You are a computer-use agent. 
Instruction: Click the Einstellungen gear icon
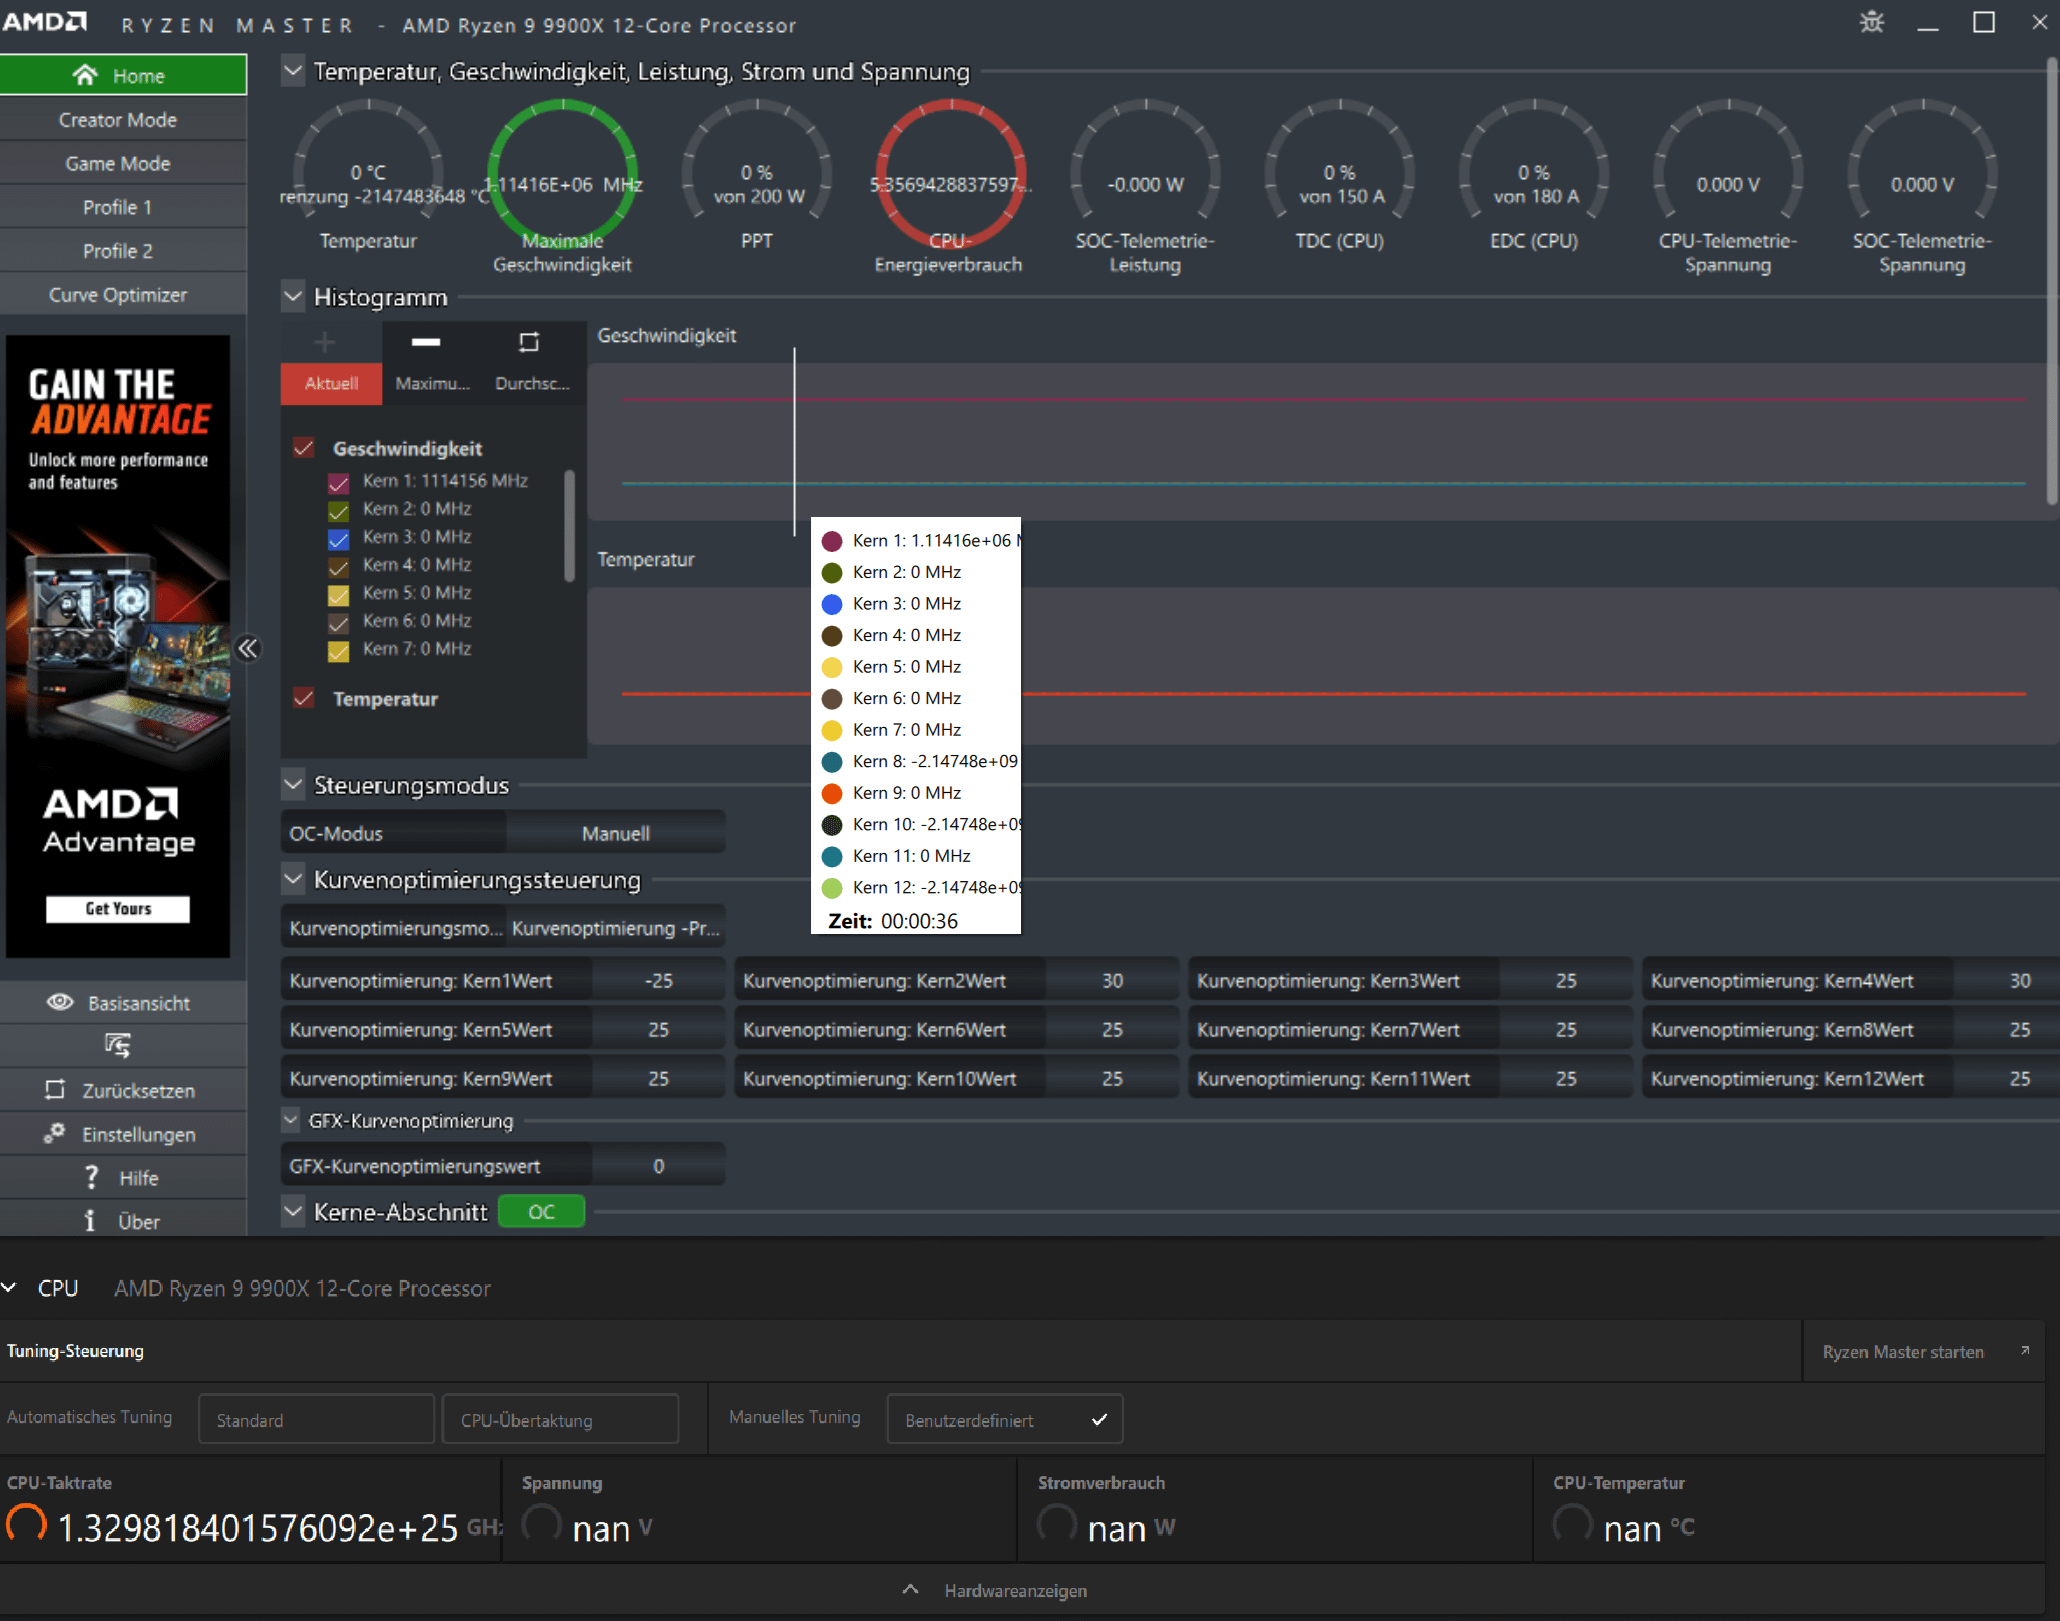[x=55, y=1133]
